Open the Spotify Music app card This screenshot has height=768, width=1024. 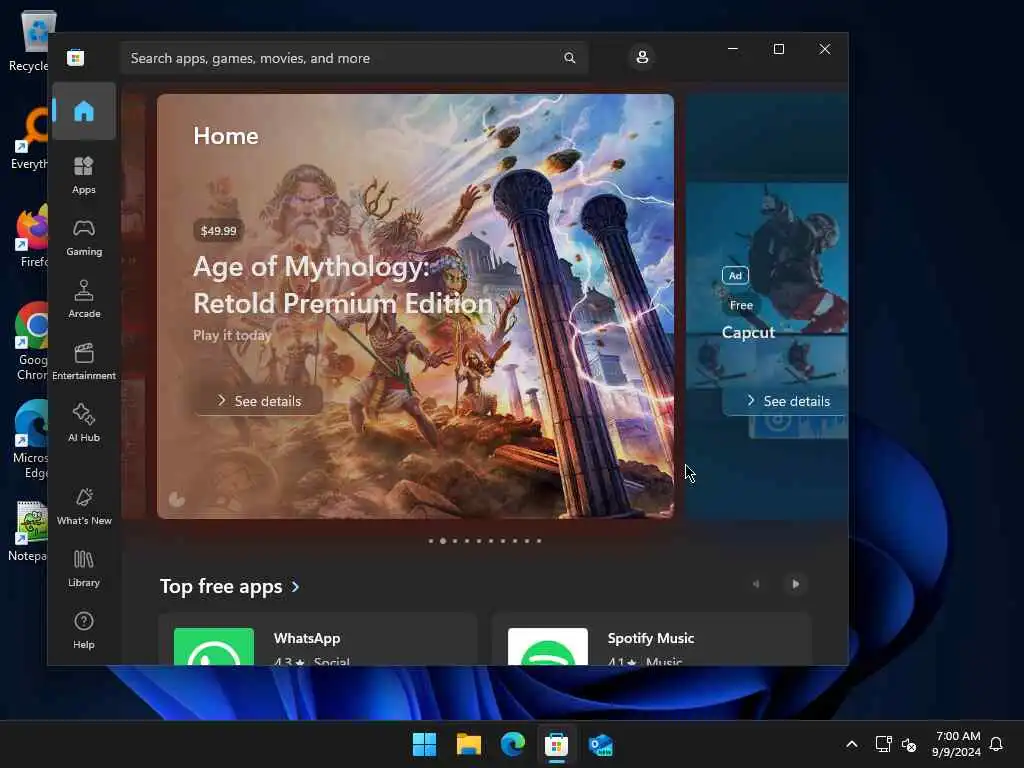651,640
